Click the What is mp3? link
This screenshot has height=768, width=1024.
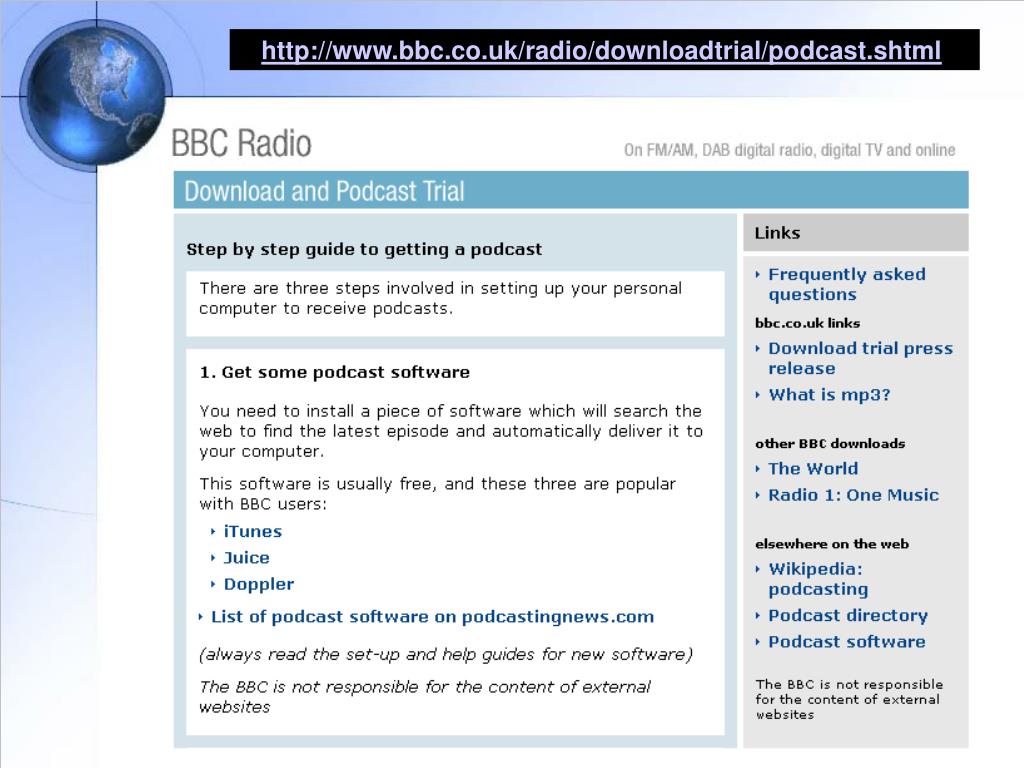[x=829, y=394]
